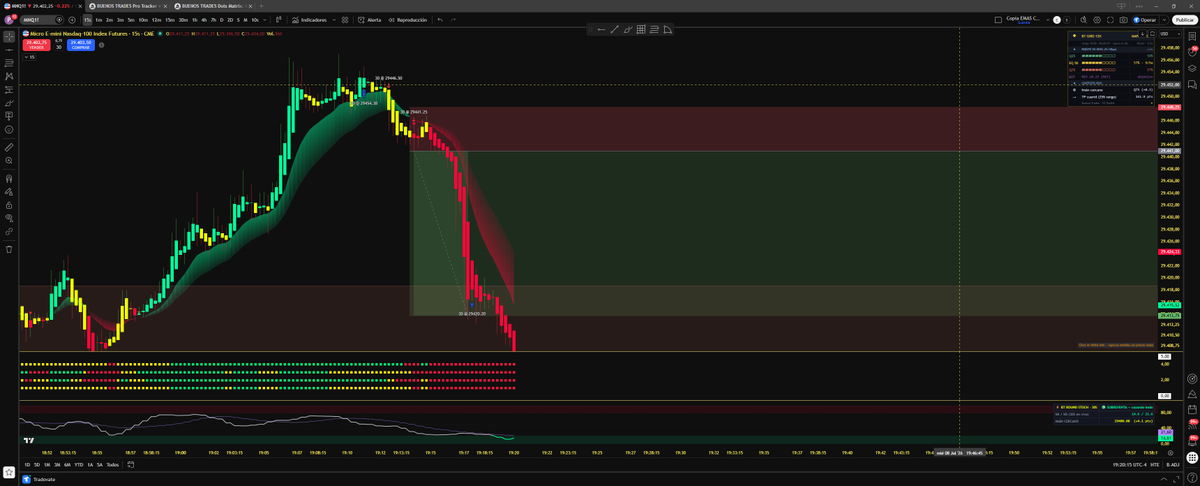Expand the timeframe interval dropdown arrow

265,20
